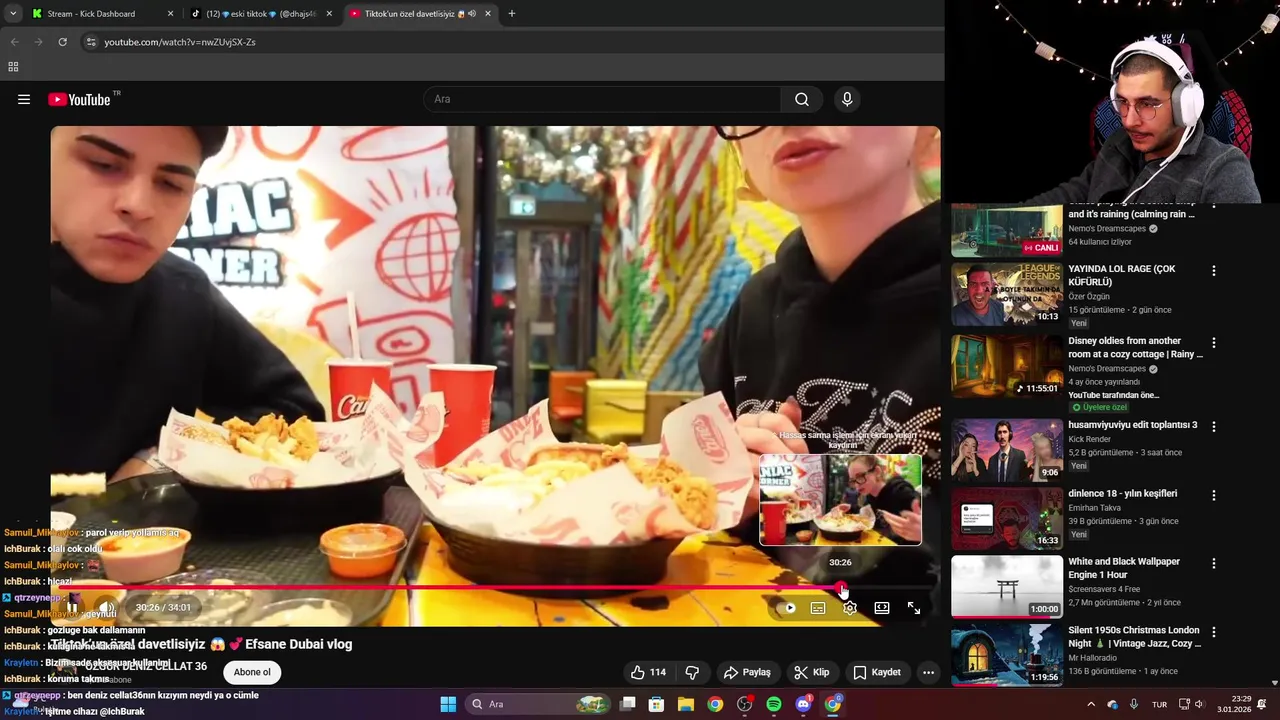Click the YouTube URL in the address bar
1280x720 pixels.
pyautogui.click(x=180, y=42)
